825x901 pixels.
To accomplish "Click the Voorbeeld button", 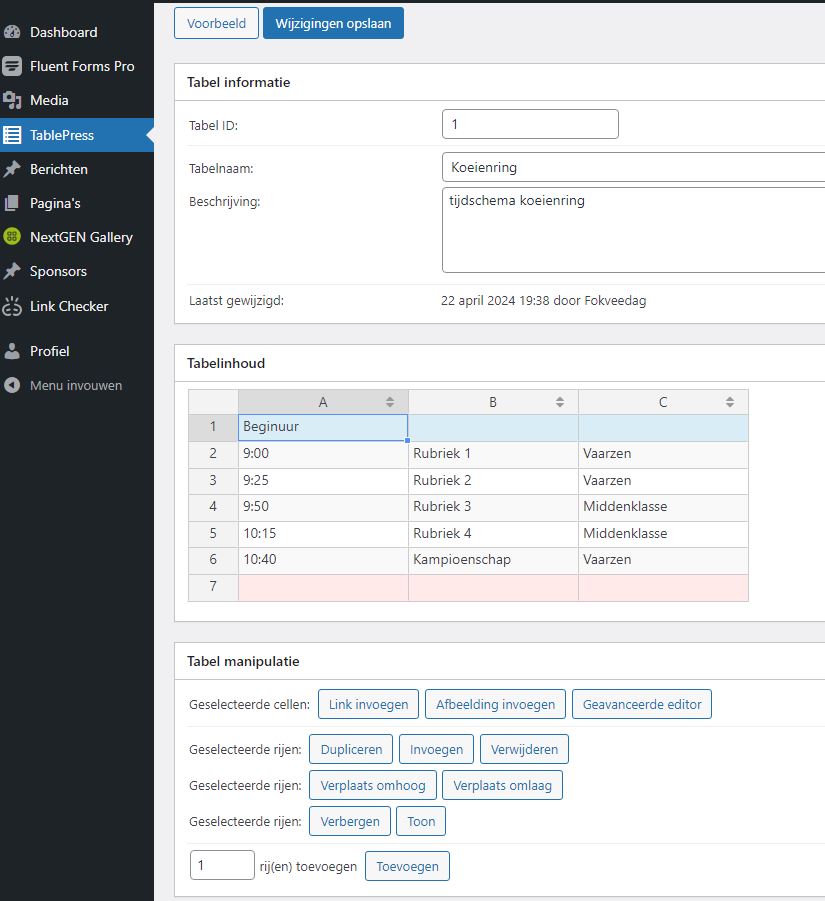I will (216, 24).
